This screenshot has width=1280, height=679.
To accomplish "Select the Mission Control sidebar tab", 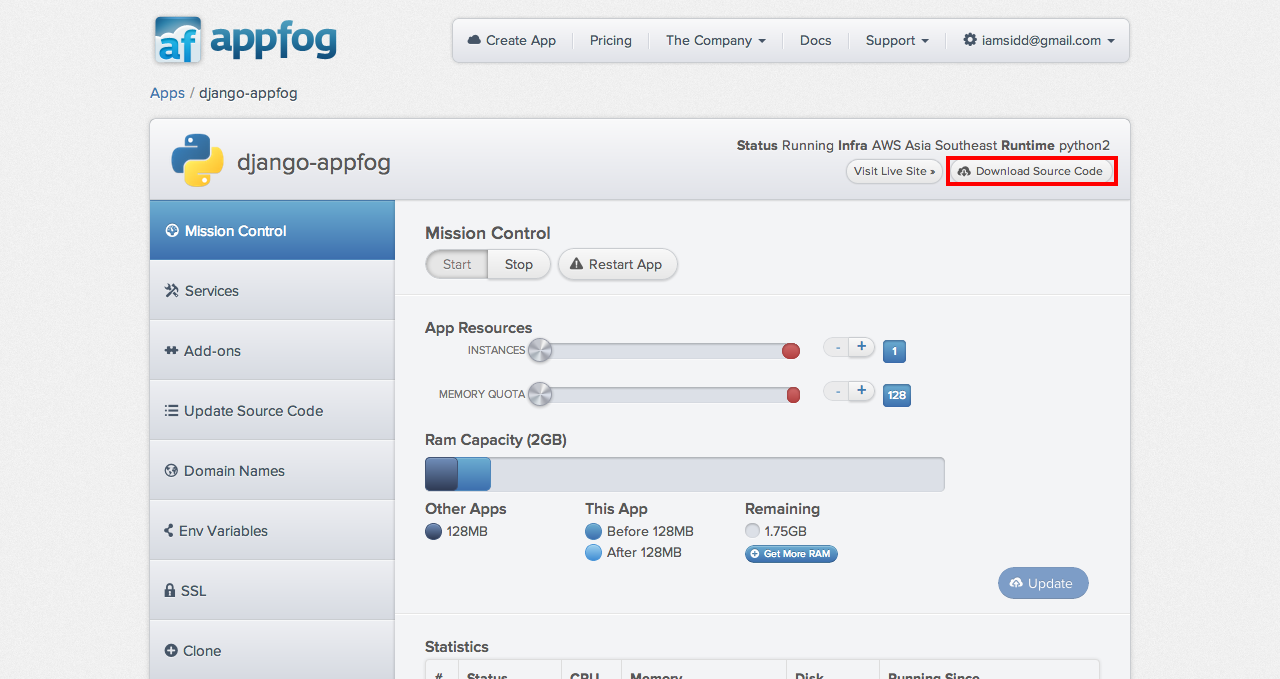I will tap(272, 230).
